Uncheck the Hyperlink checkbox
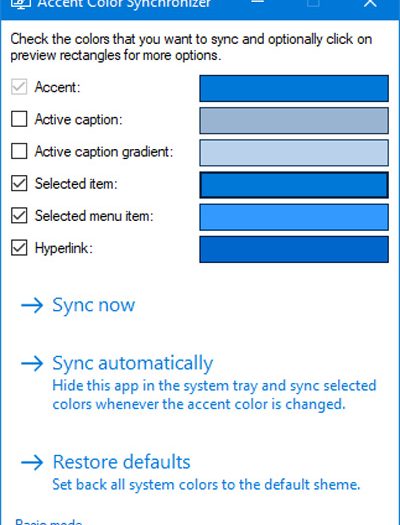This screenshot has height=525, width=400. 19,248
